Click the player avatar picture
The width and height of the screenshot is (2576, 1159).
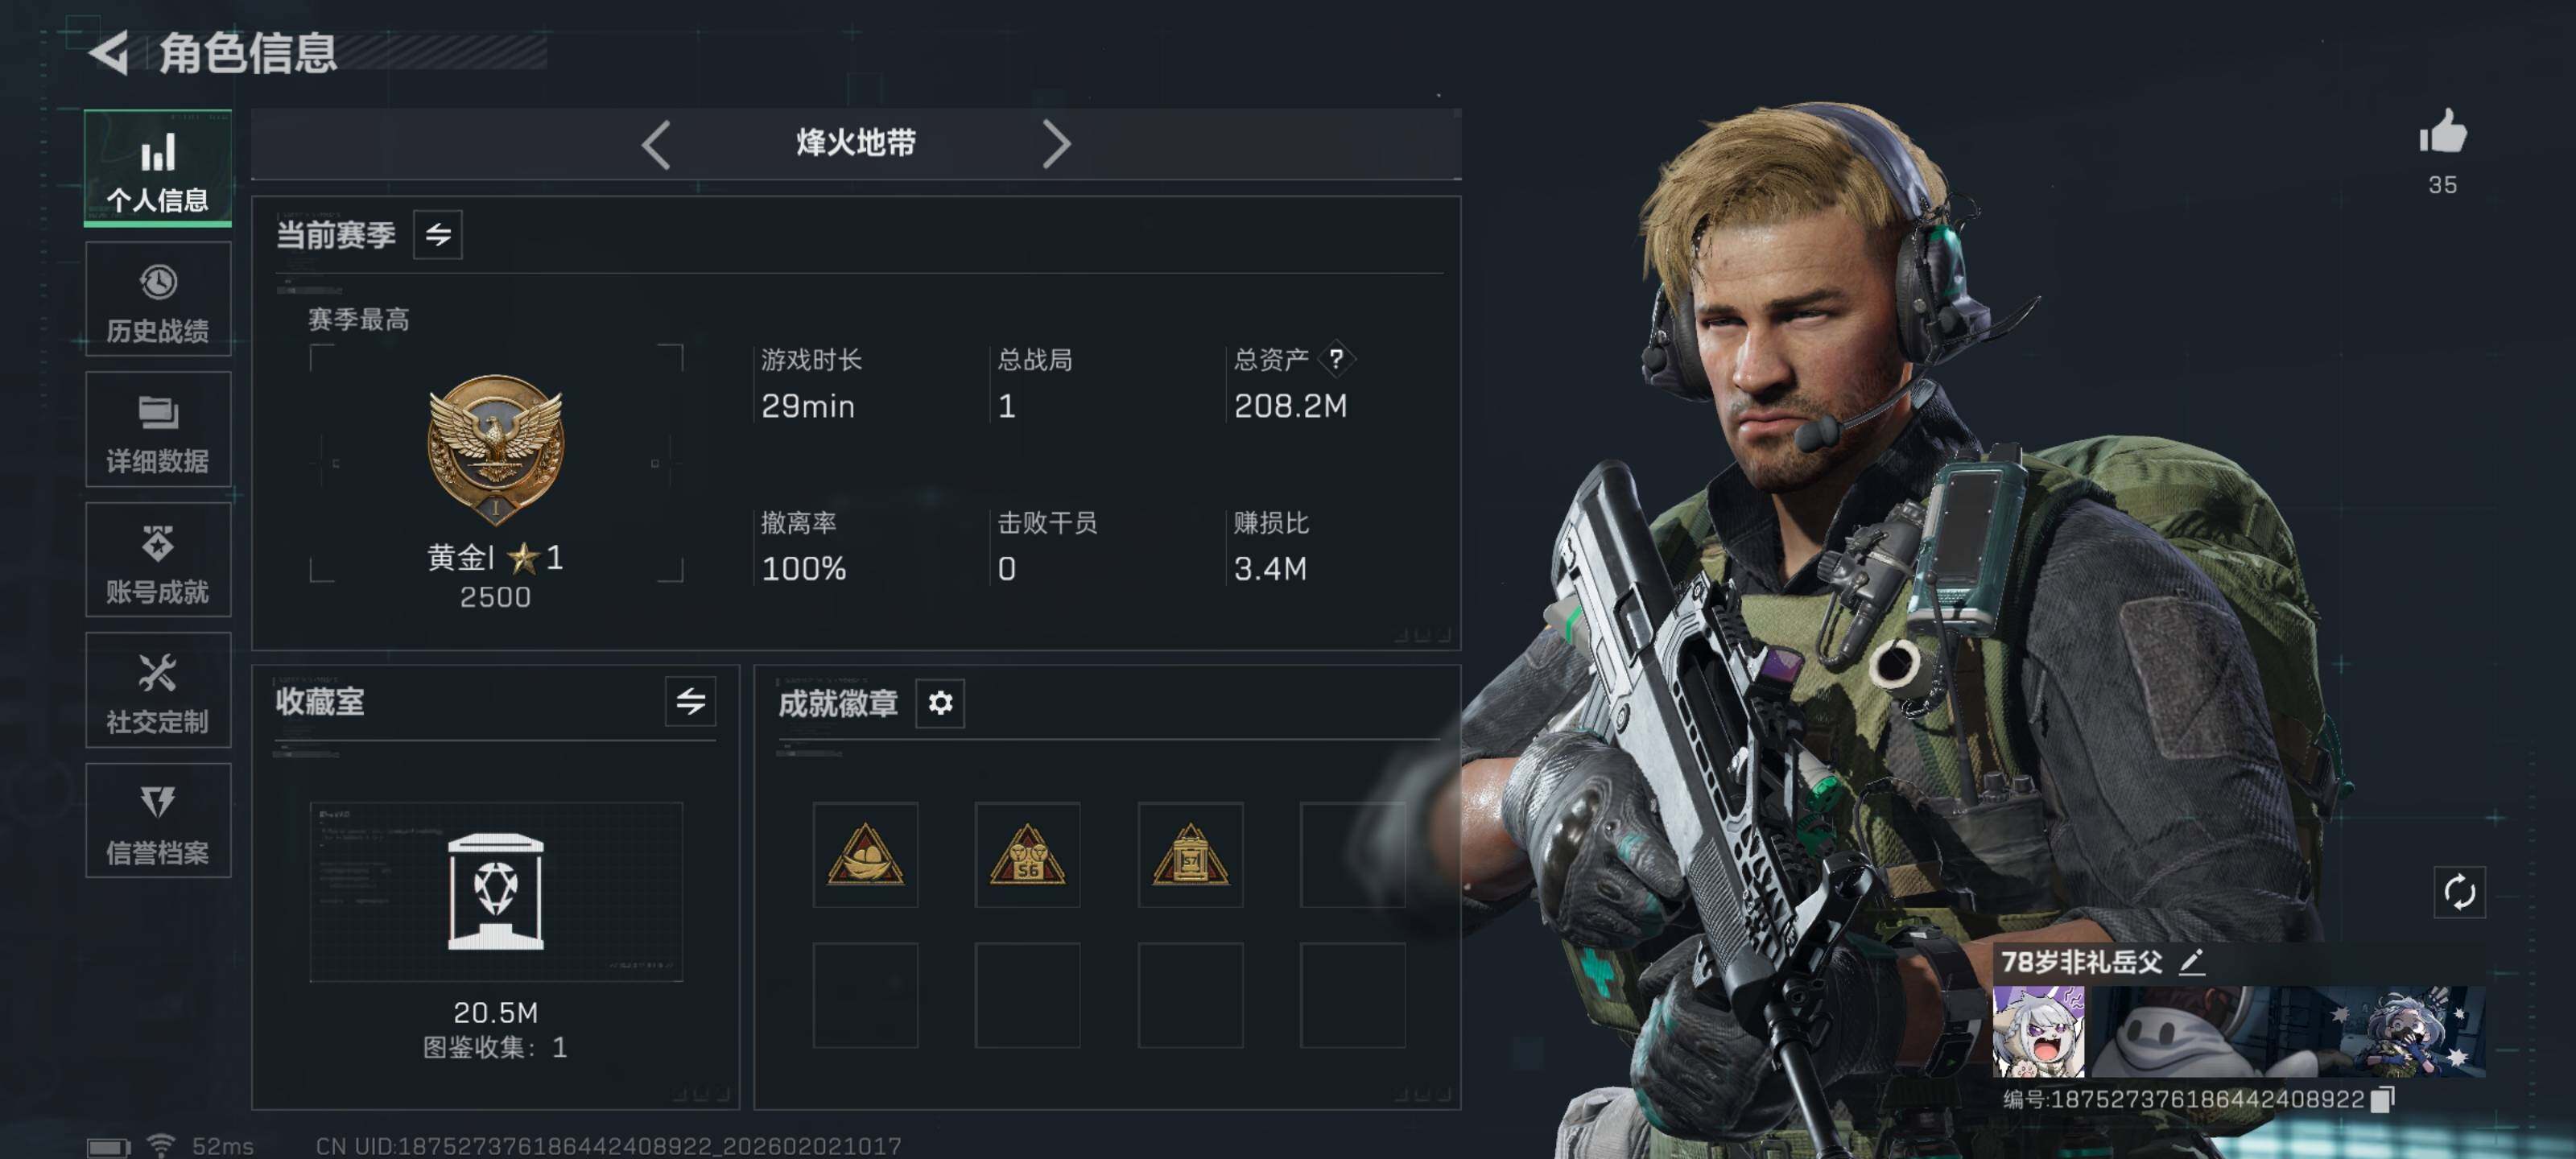(2038, 1031)
